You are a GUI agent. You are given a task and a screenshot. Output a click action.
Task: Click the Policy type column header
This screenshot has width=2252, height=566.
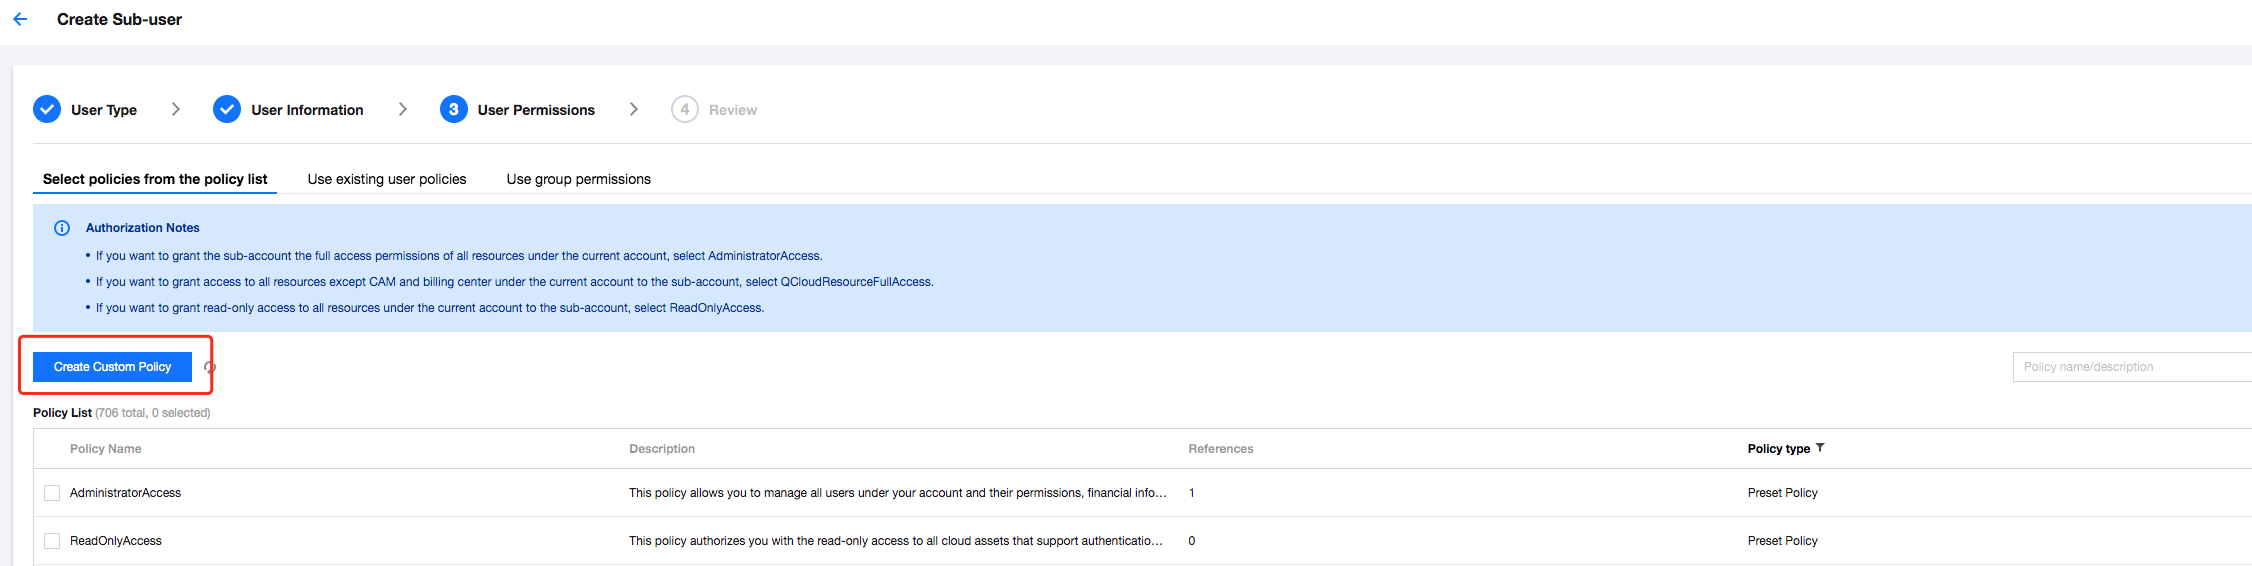tap(1778, 449)
